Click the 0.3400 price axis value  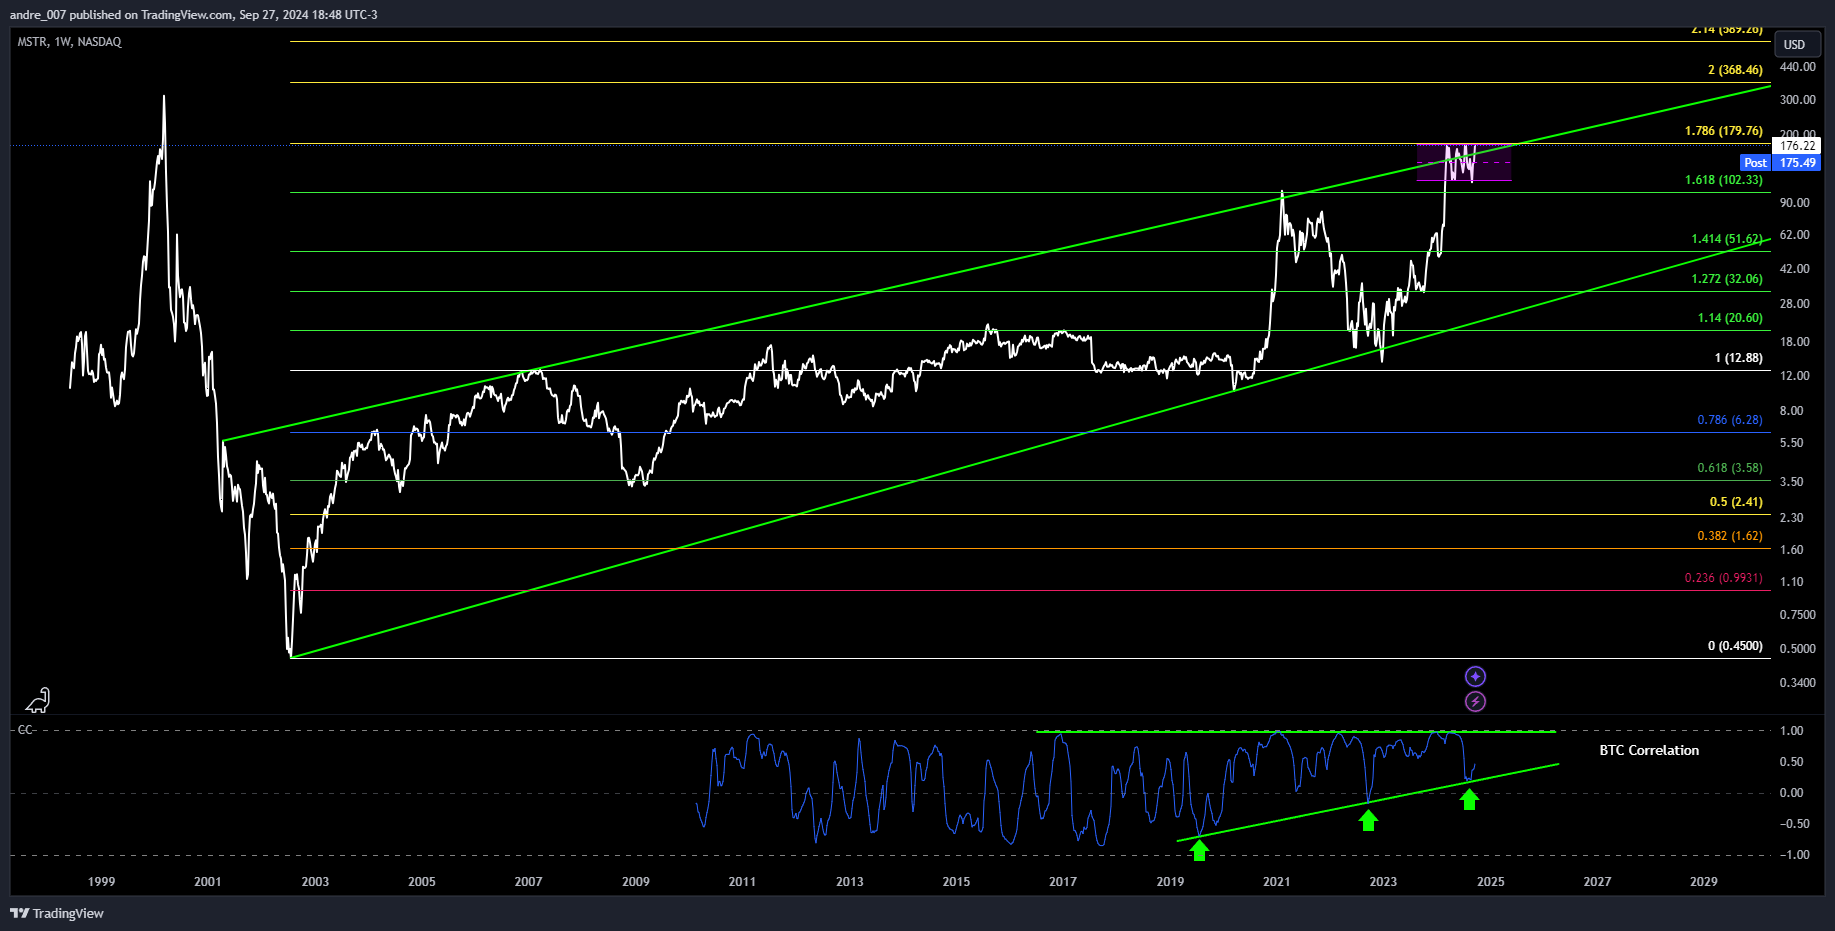point(1797,683)
